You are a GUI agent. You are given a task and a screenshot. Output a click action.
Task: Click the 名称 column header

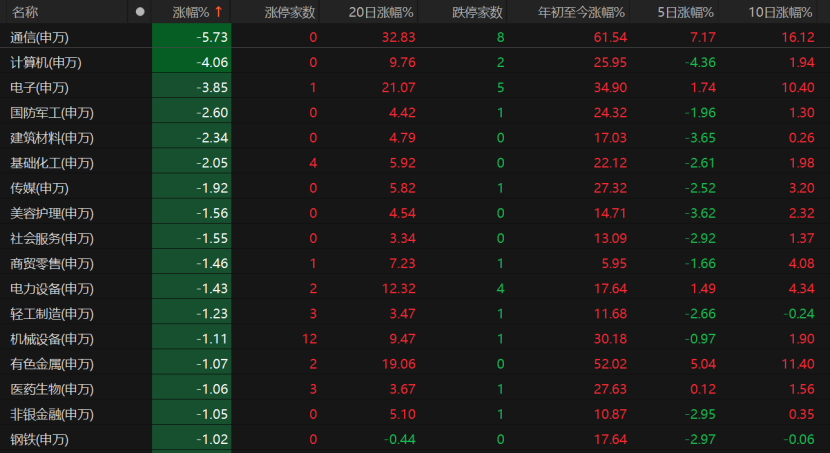coord(25,12)
